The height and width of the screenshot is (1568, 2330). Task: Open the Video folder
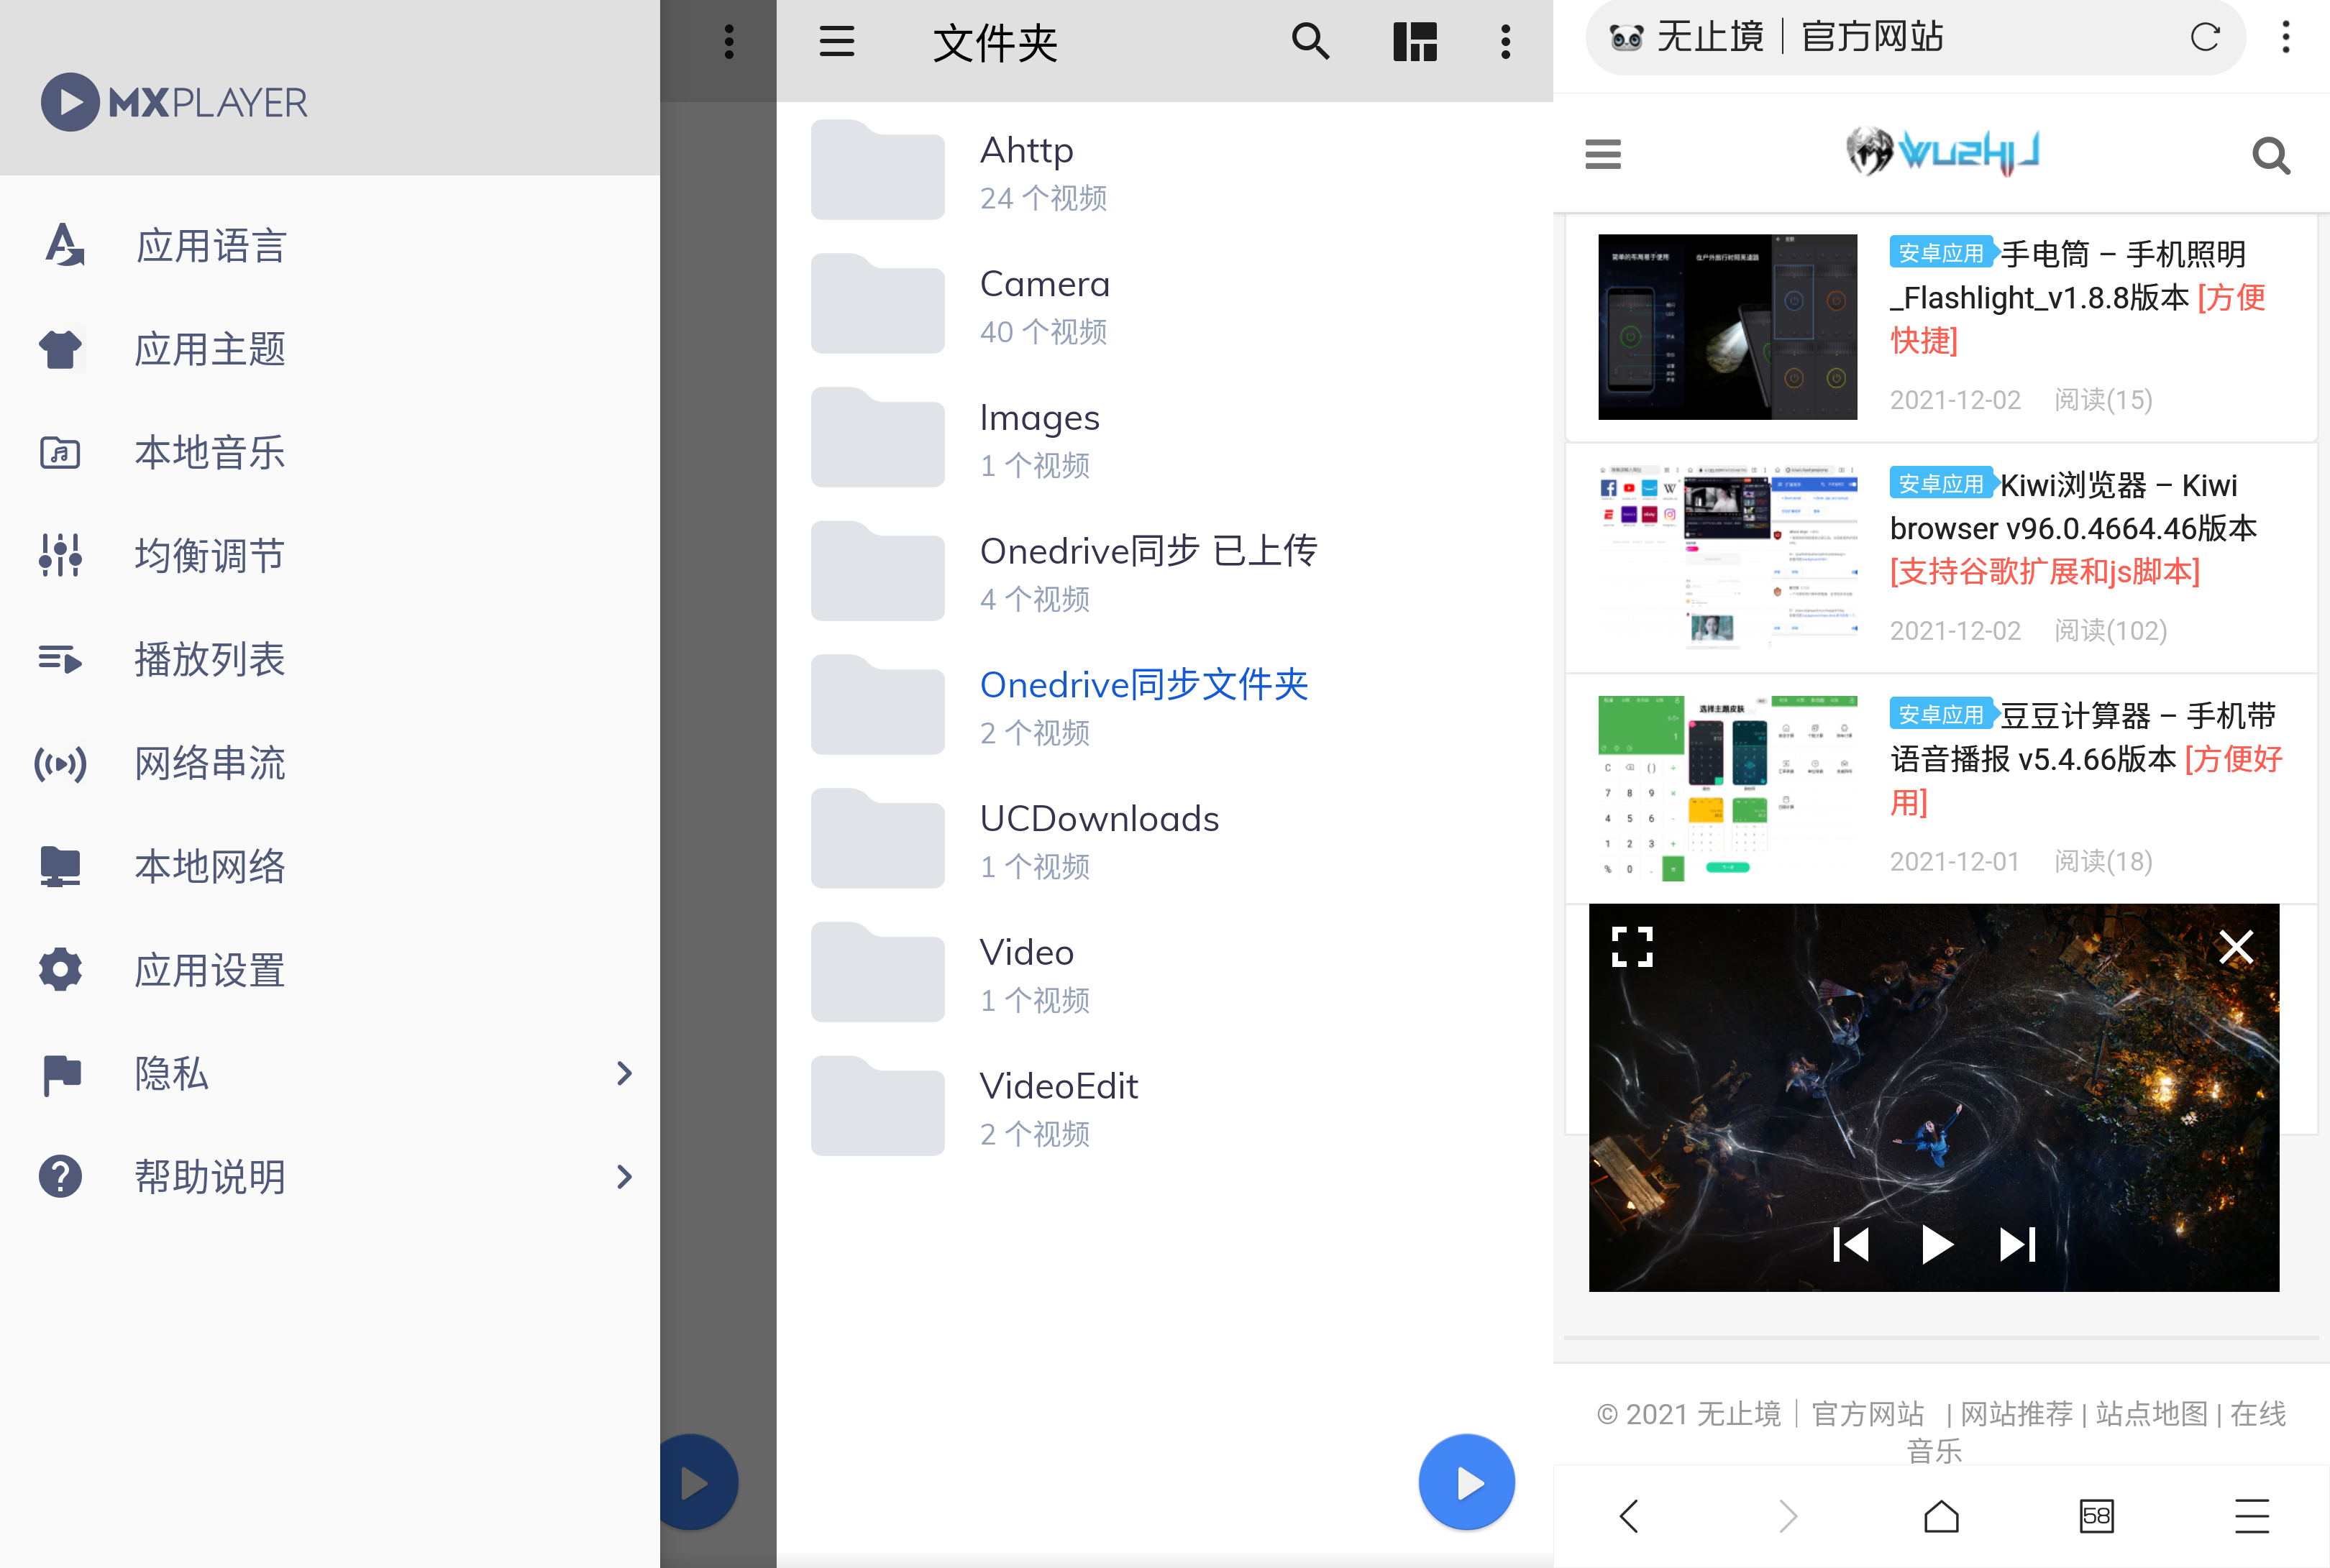(1164, 973)
